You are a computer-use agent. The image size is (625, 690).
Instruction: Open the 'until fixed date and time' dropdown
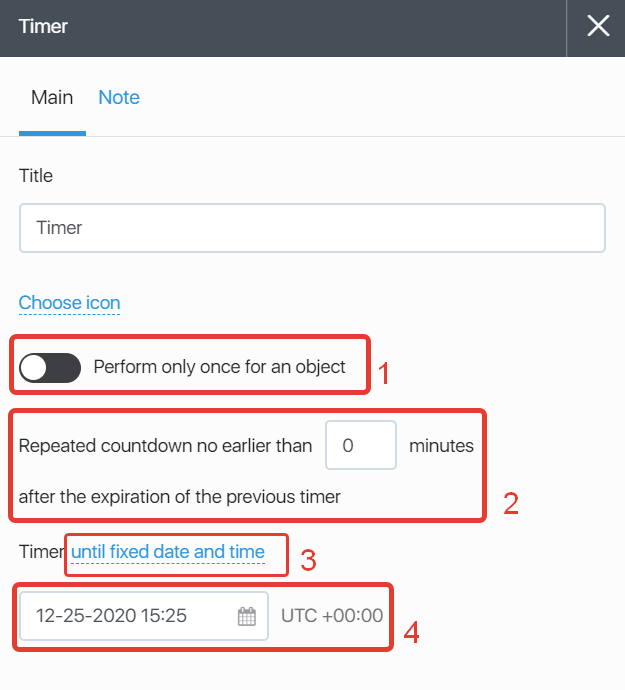pyautogui.click(x=168, y=552)
